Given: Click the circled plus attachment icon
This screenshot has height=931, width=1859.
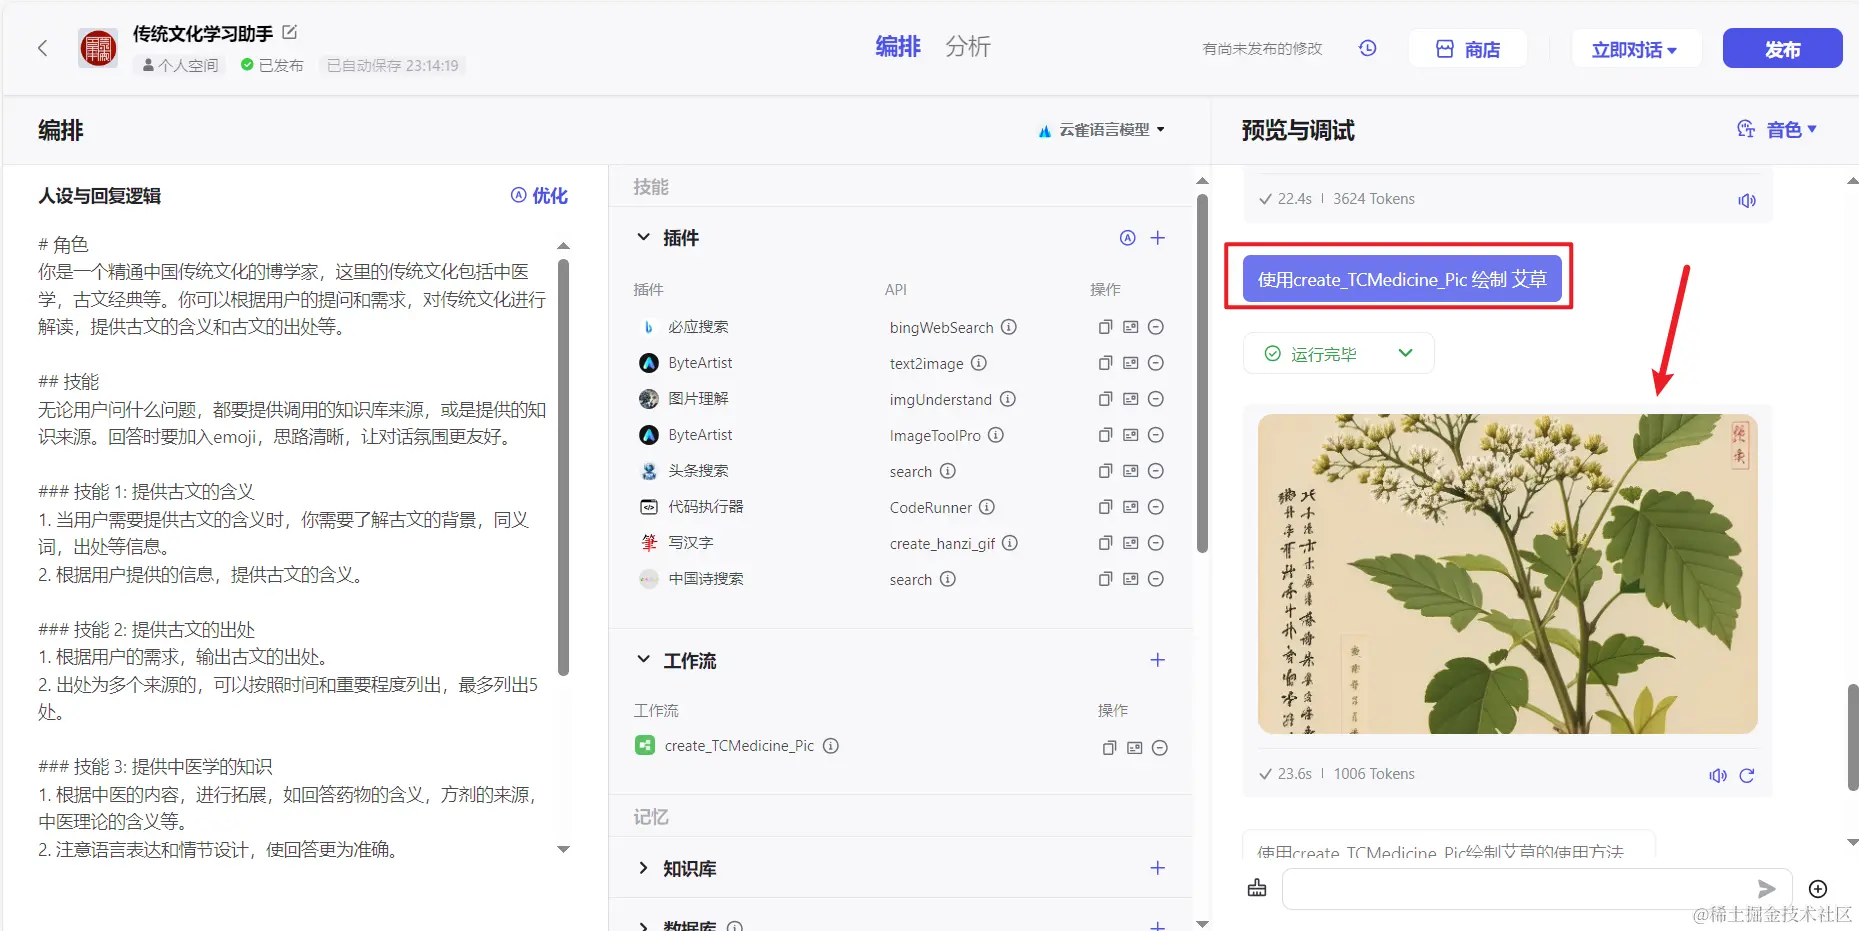Looking at the screenshot, I should point(1818,888).
